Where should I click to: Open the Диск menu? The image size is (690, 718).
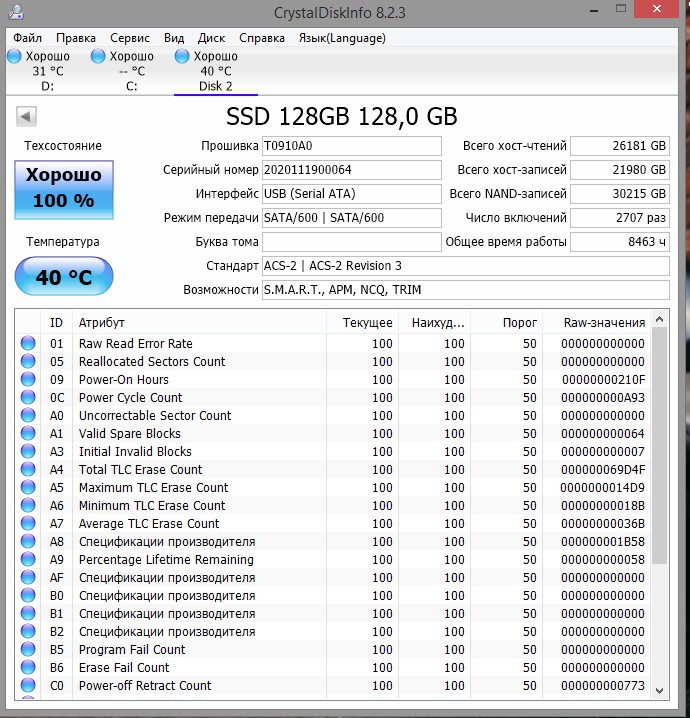click(x=212, y=38)
